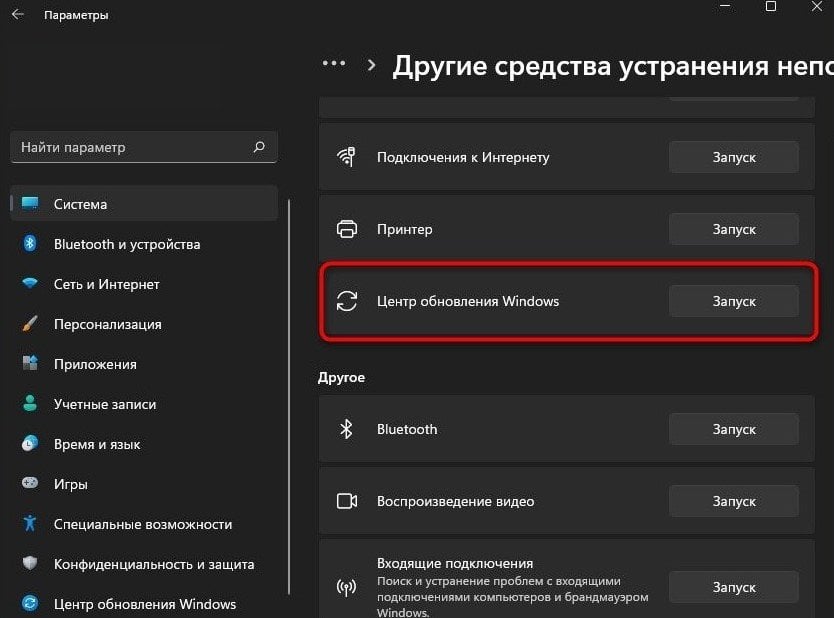This screenshot has height=618, width=834.
Task: Run the Воспроизведение видео troubleshooter
Action: (733, 501)
